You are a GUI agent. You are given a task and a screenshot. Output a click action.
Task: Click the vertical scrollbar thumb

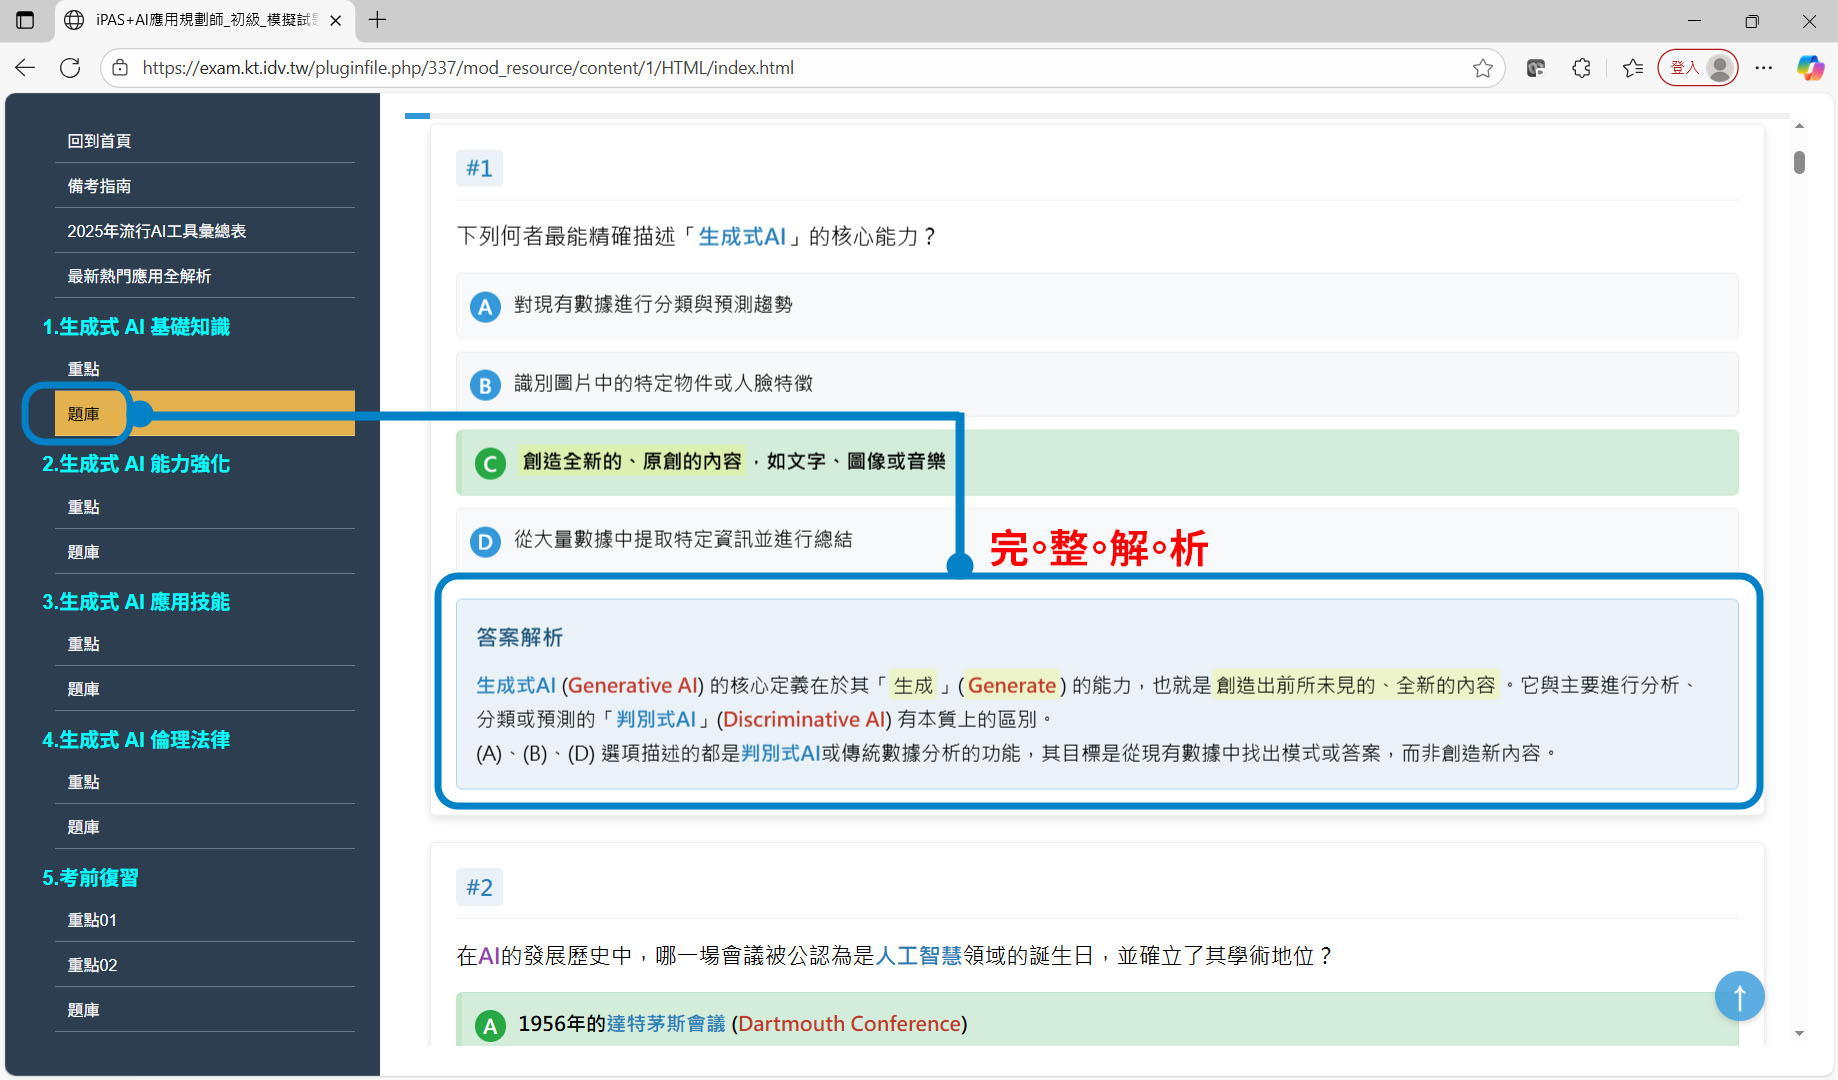click(1799, 162)
